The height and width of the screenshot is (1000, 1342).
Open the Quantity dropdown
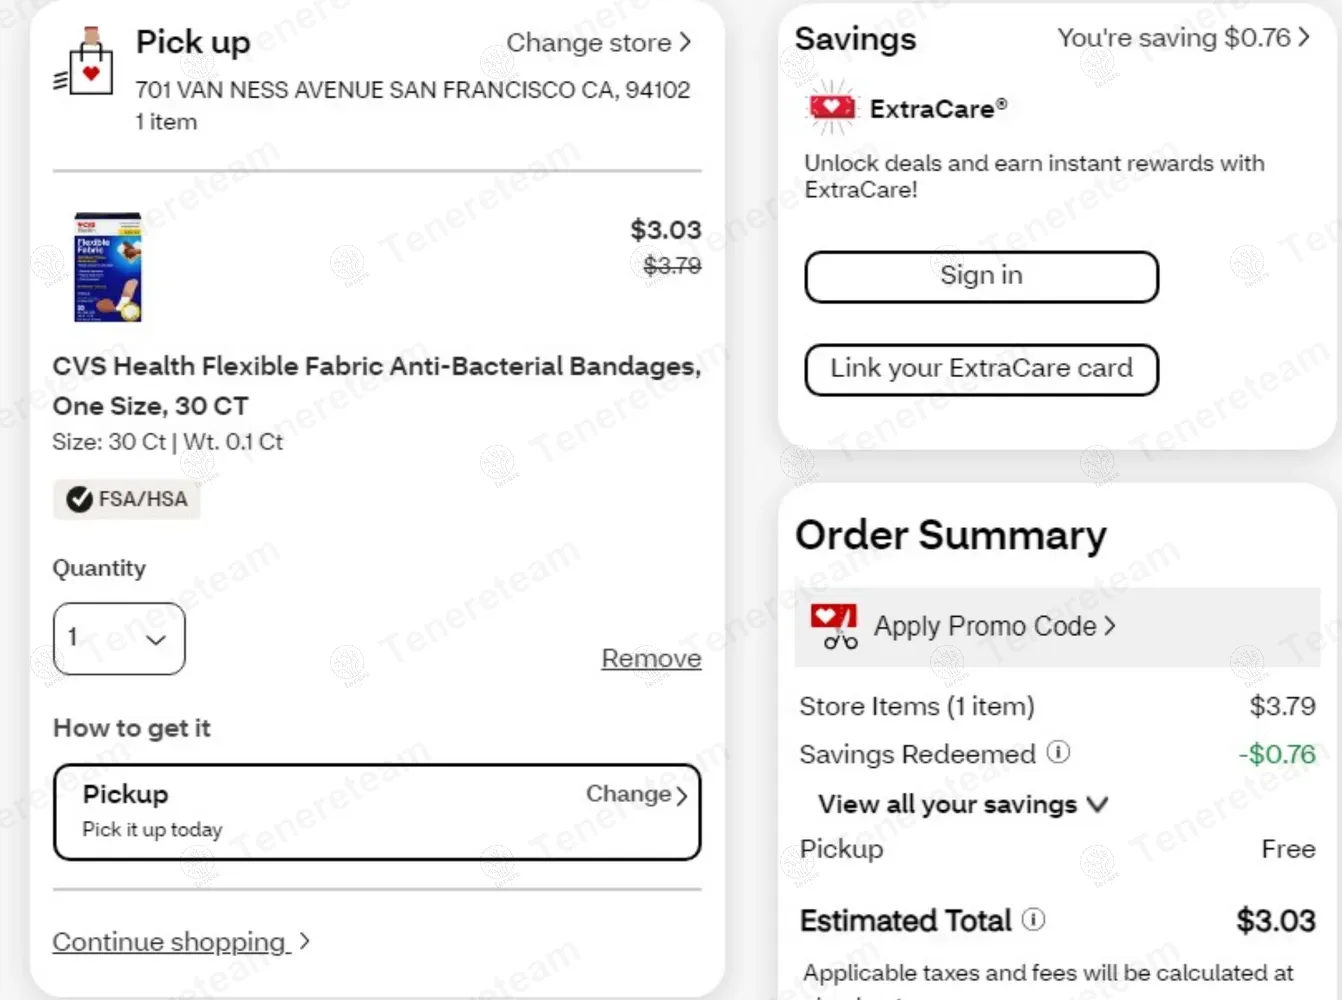tap(119, 638)
